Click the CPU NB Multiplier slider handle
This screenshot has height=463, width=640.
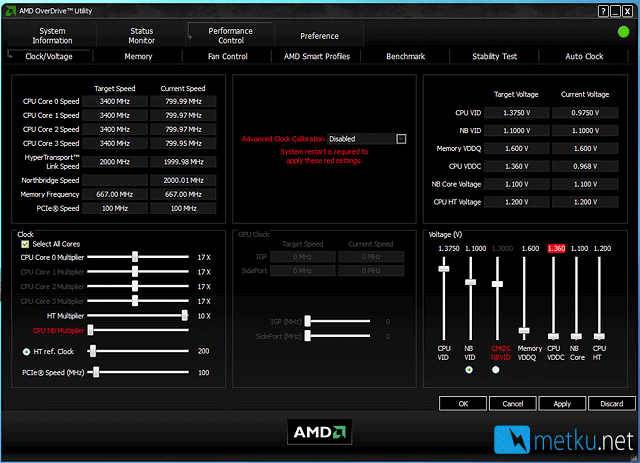pos(91,330)
